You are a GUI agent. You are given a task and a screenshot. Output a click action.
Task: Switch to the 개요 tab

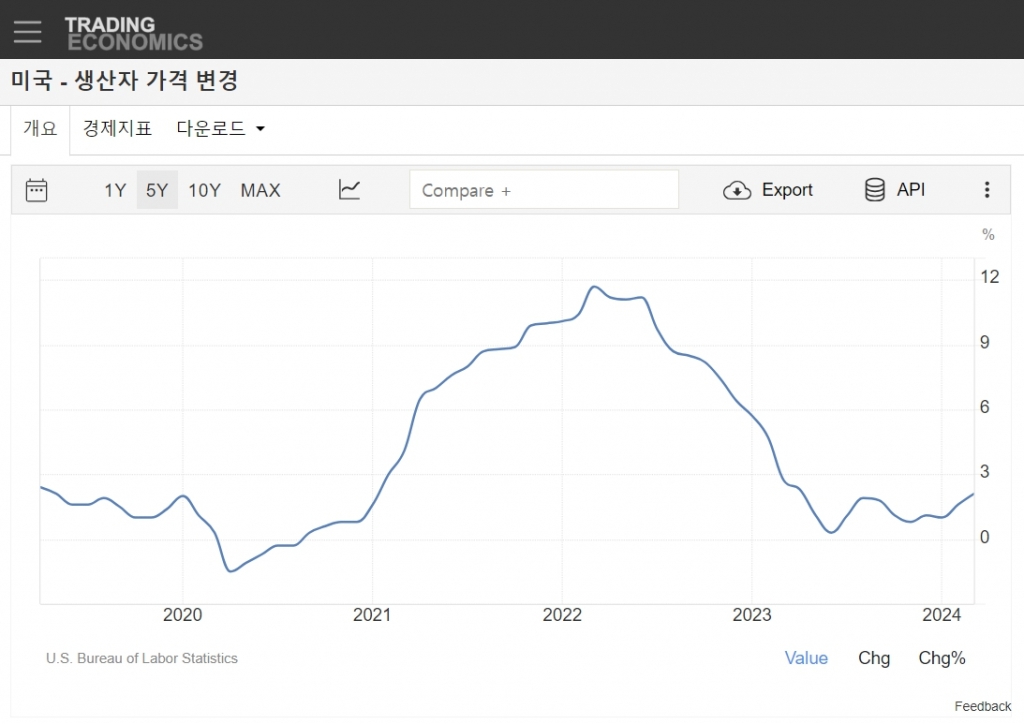coord(40,129)
